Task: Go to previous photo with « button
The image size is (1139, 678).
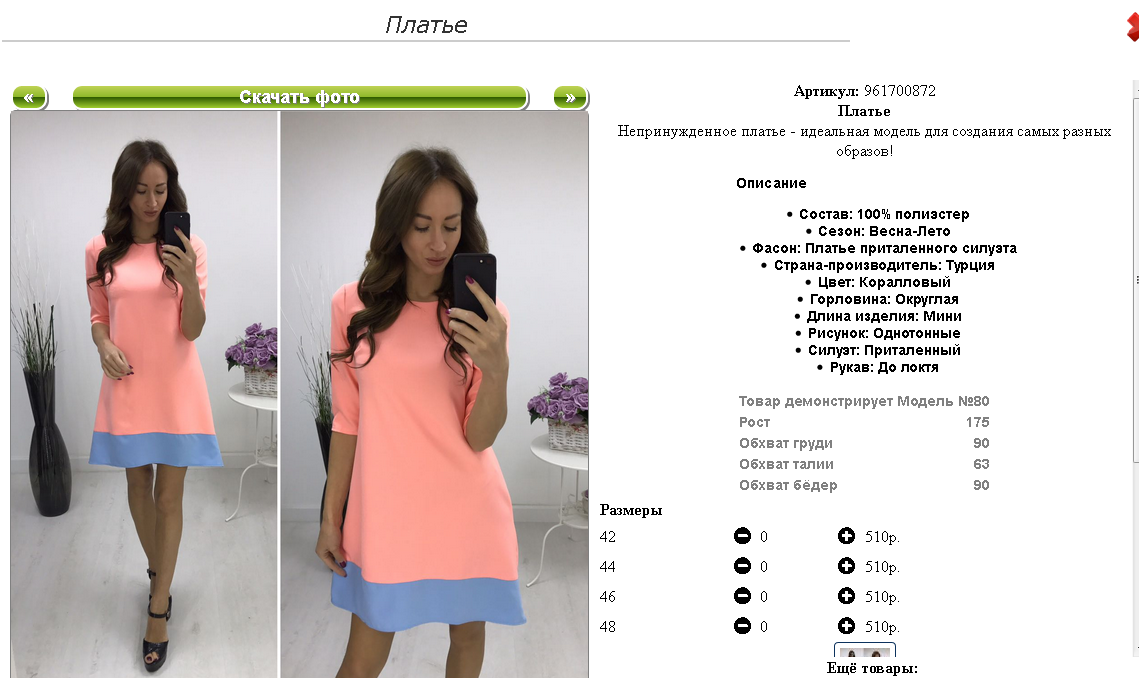Action: pos(29,97)
